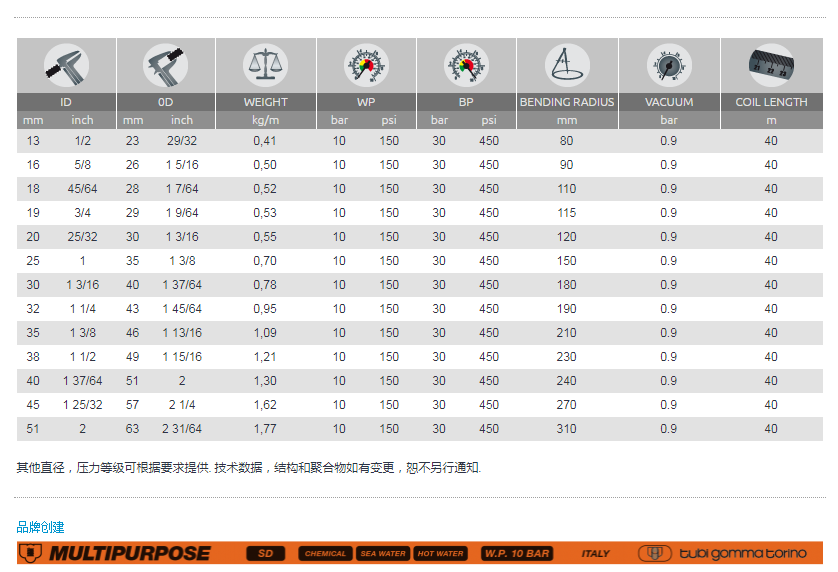Screen dimensions: 838x572
Task: Select OD mm value 63
Action: 133,429
